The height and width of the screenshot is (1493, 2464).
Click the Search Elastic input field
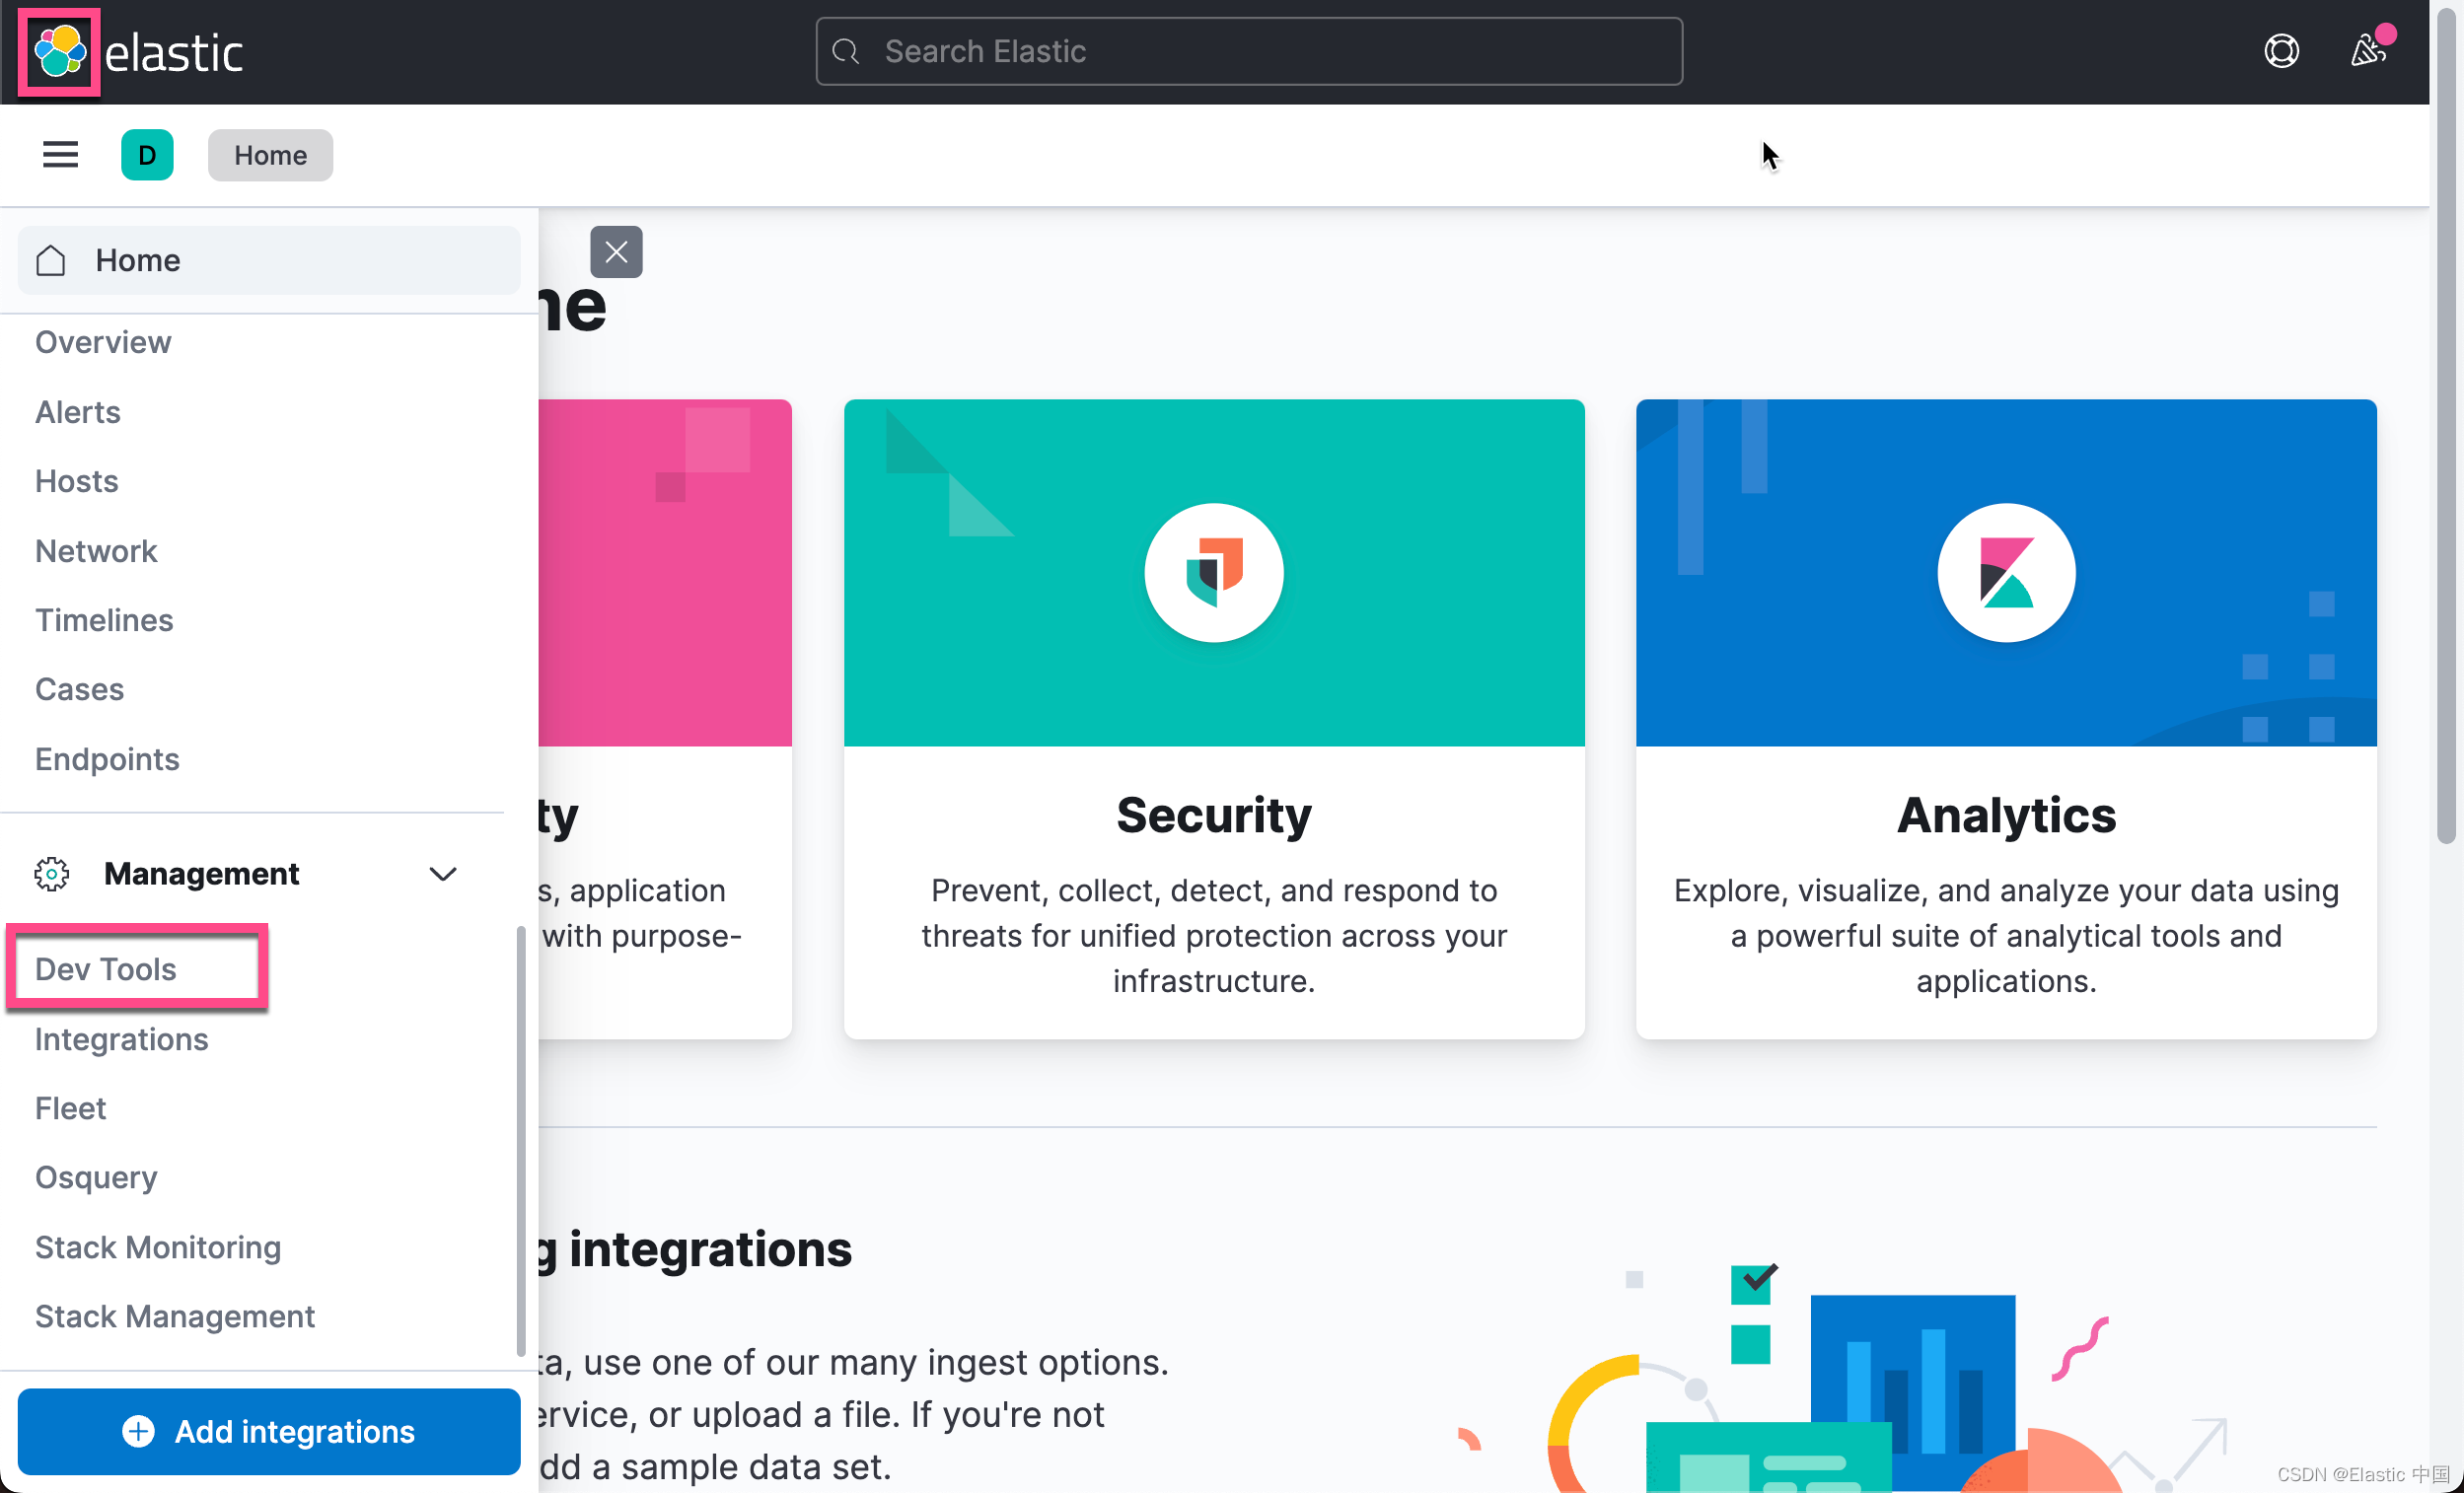[1248, 51]
